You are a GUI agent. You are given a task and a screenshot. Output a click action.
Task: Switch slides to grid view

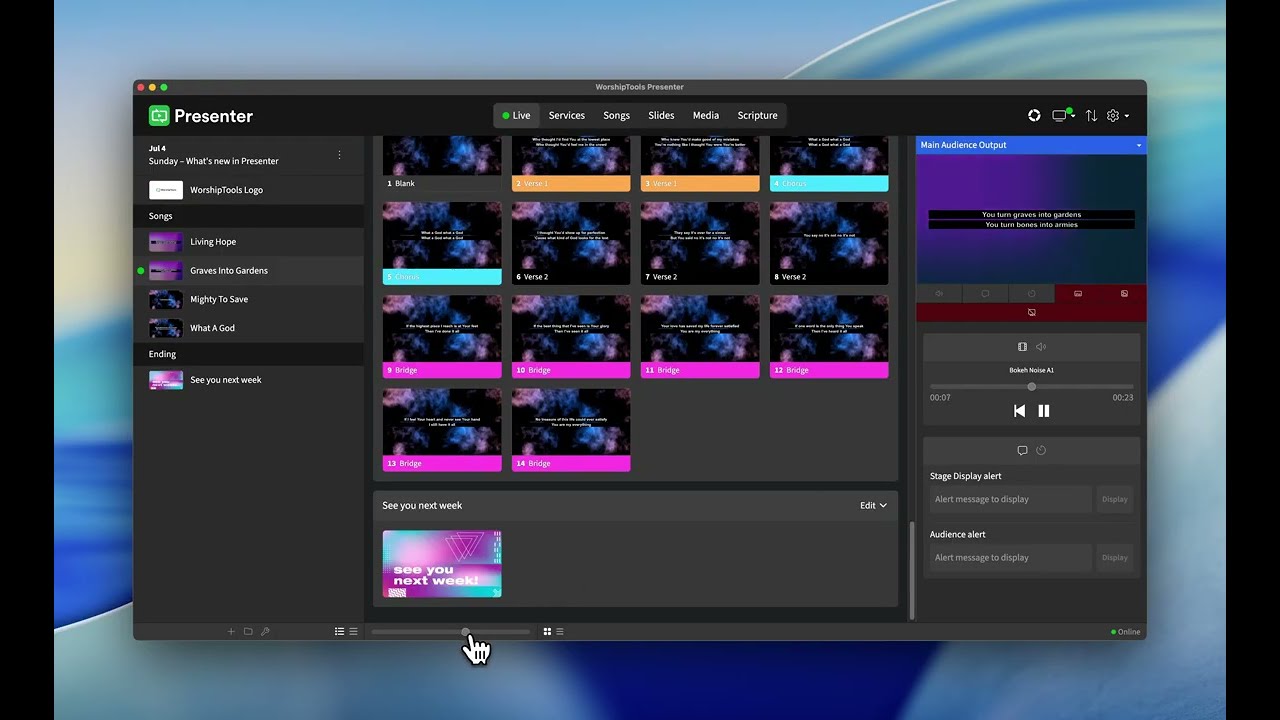[547, 632]
